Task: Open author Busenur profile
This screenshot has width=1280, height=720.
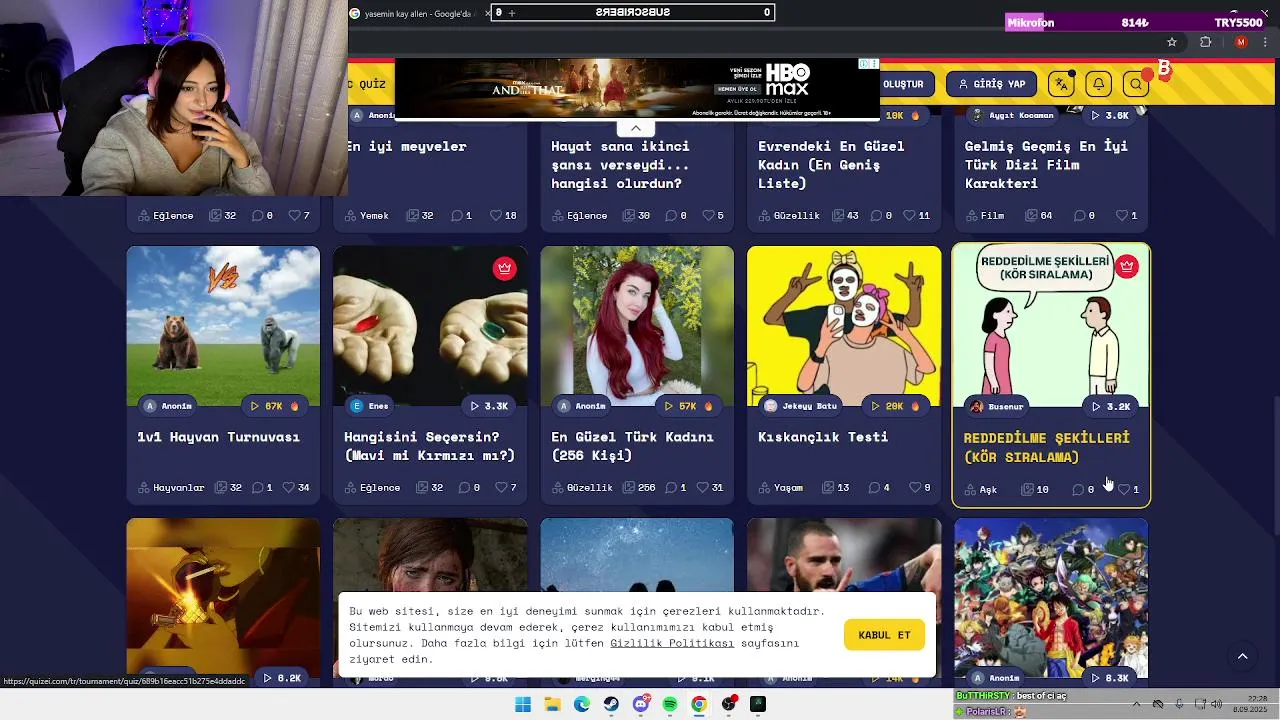Action: pyautogui.click(x=996, y=406)
